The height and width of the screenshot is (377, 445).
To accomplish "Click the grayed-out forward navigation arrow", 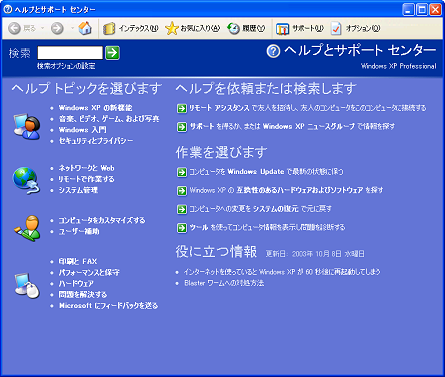I will pos(57,29).
